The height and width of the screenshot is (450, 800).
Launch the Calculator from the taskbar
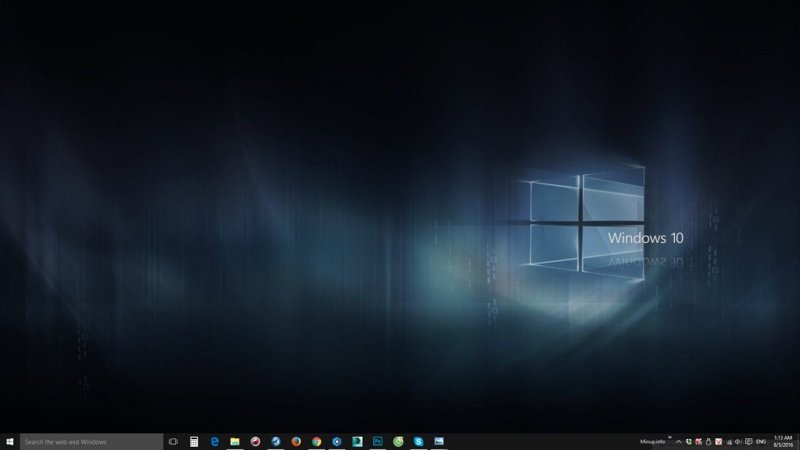tap(194, 442)
